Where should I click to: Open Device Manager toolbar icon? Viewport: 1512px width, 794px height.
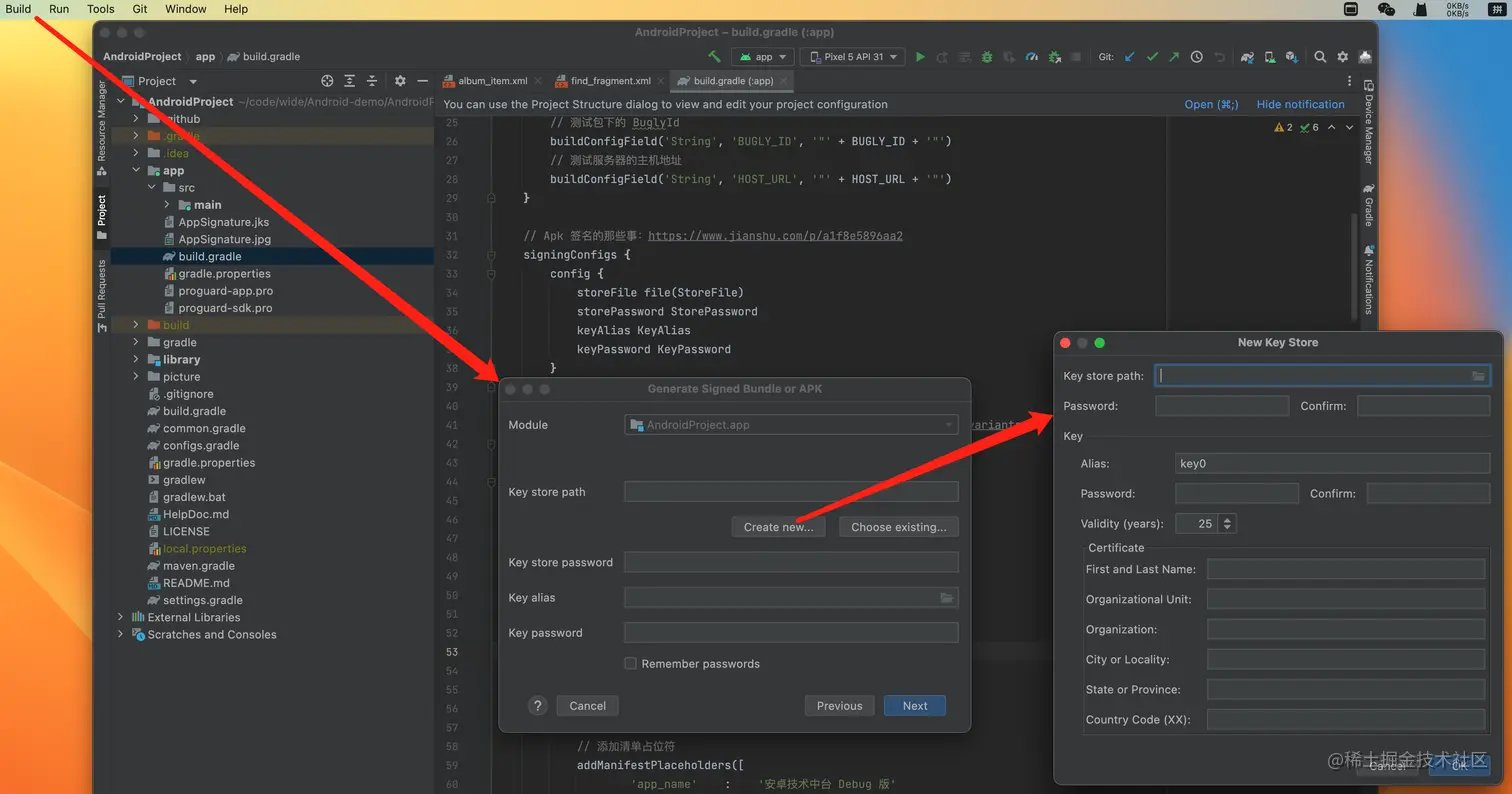tap(1270, 57)
